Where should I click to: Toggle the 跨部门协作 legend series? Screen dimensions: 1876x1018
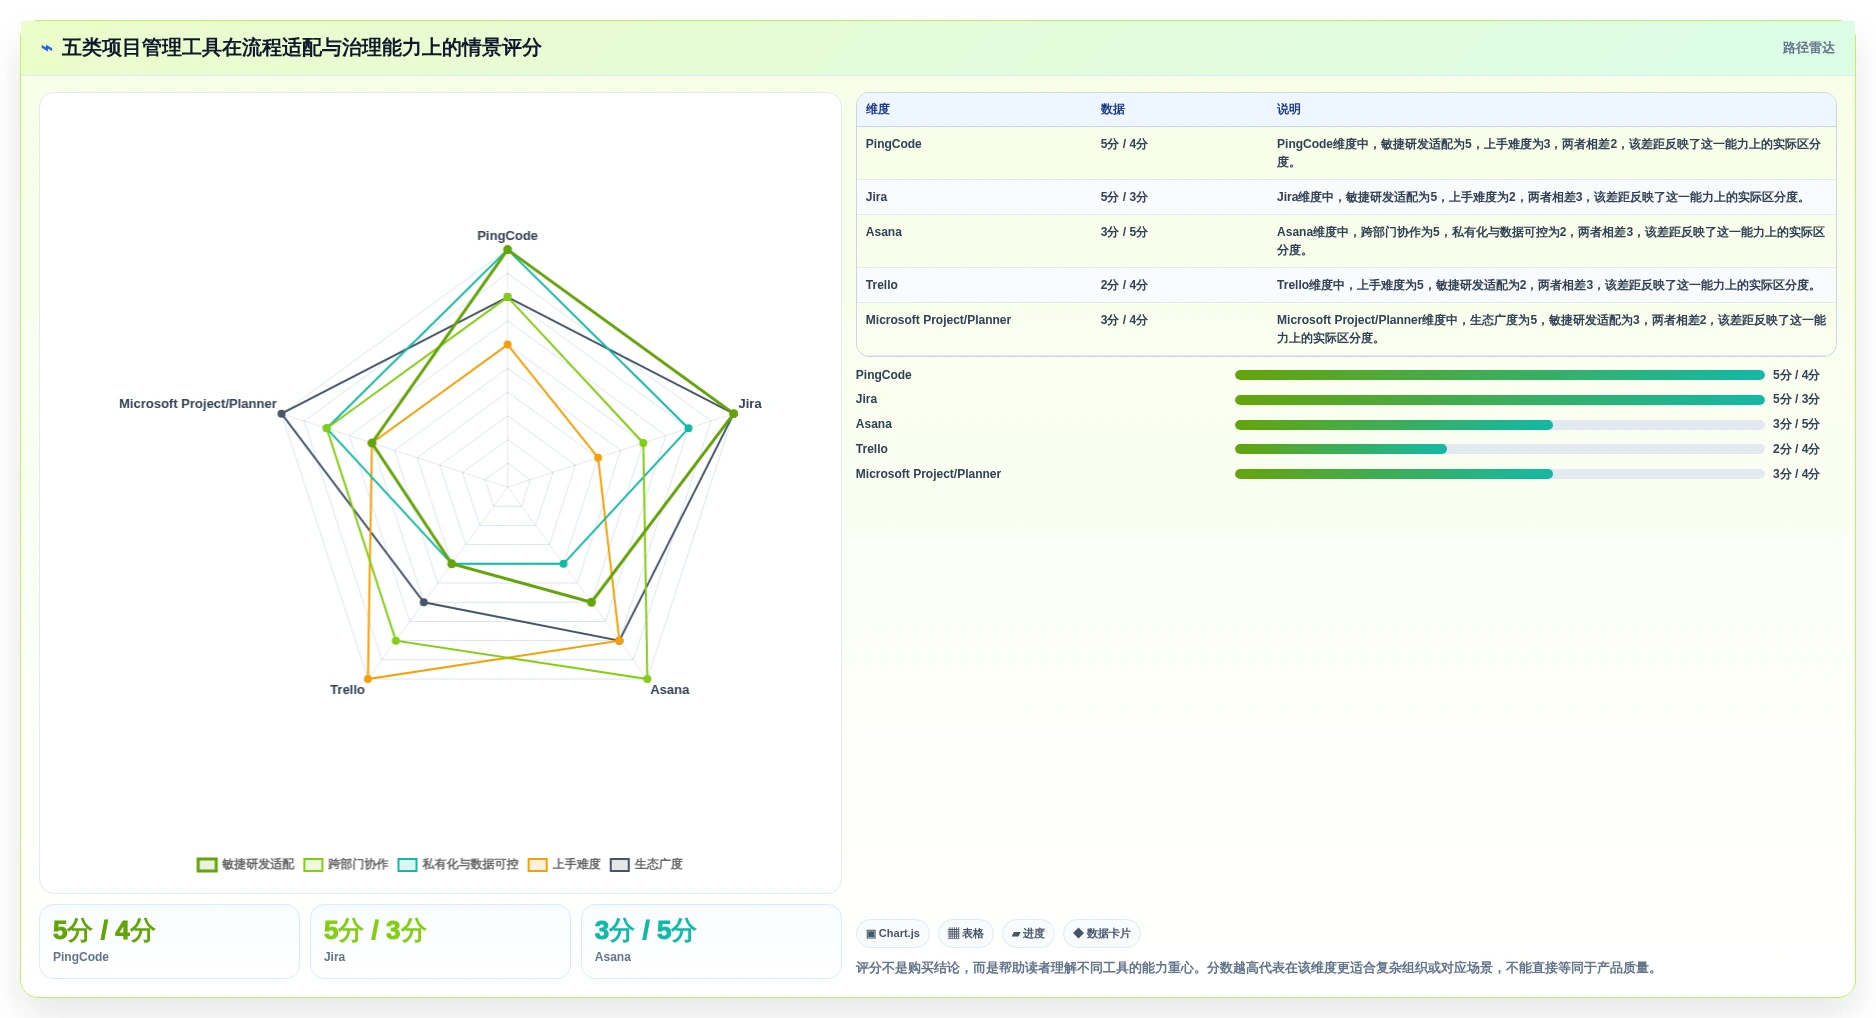[345, 864]
